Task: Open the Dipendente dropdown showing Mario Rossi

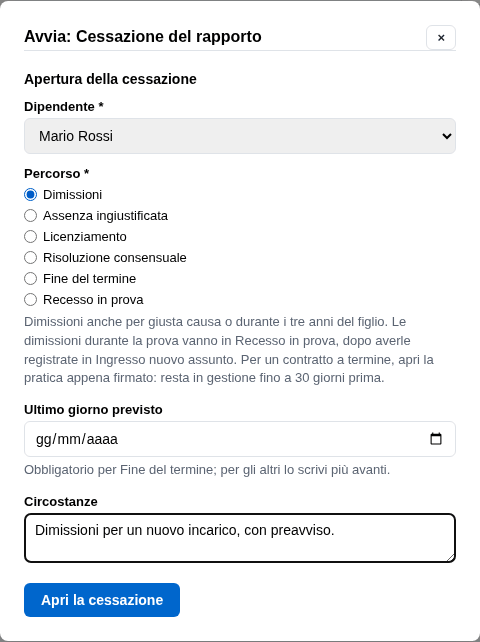Action: (240, 136)
